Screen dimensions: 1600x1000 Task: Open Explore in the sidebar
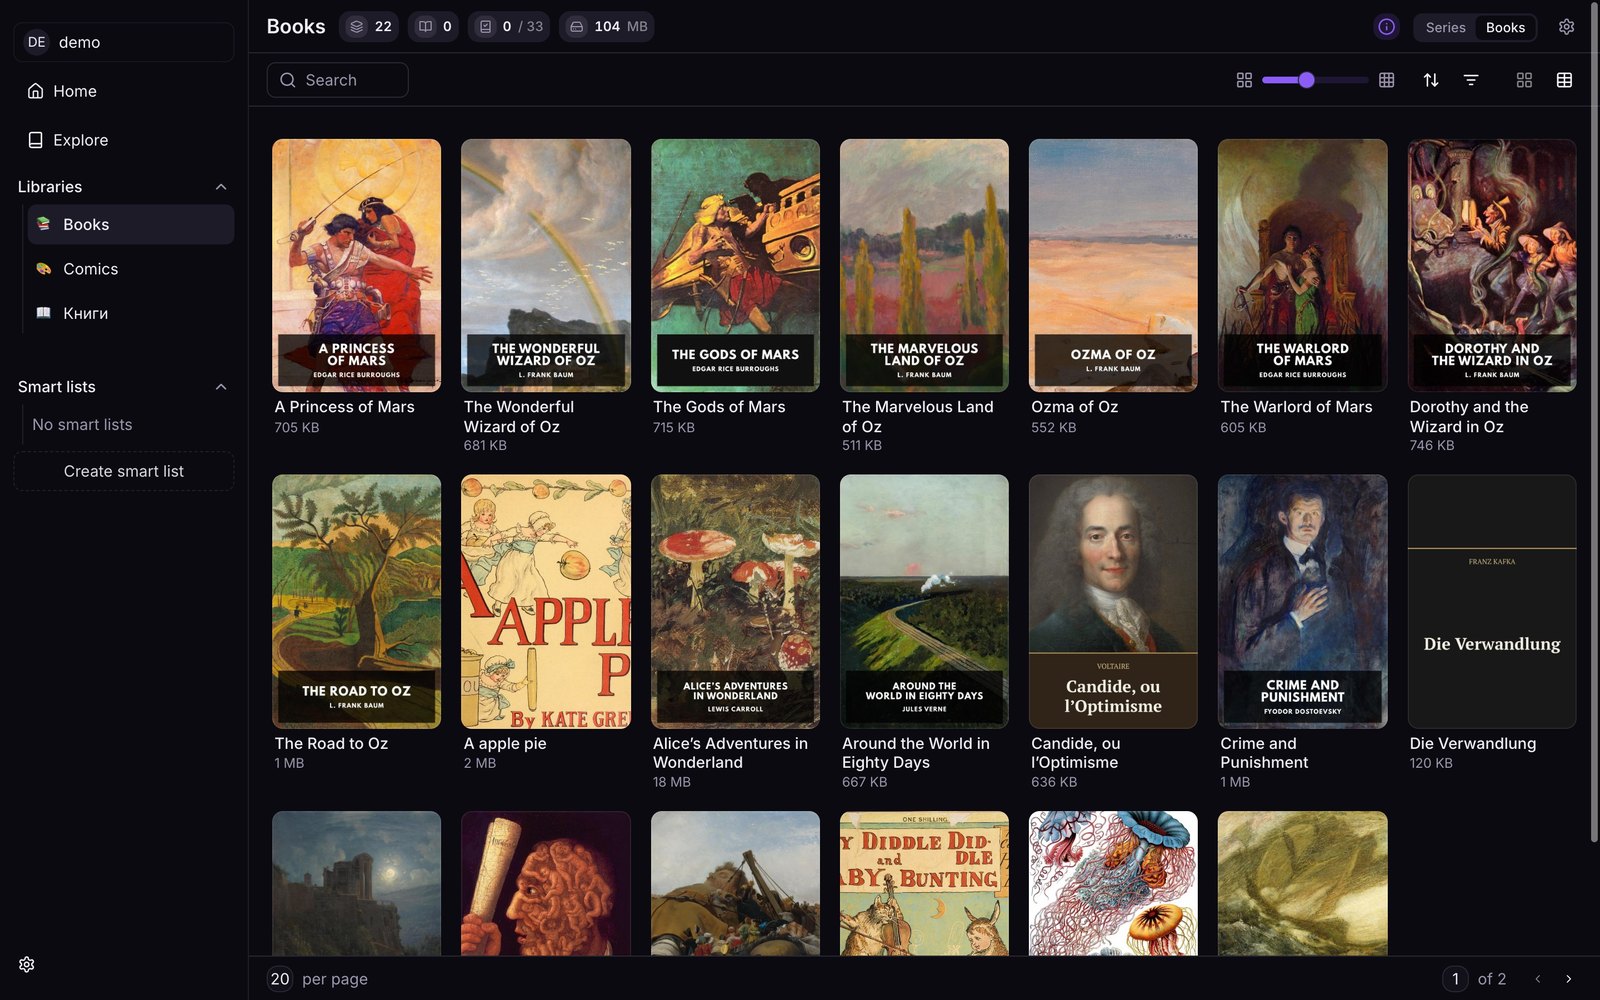[x=124, y=140]
